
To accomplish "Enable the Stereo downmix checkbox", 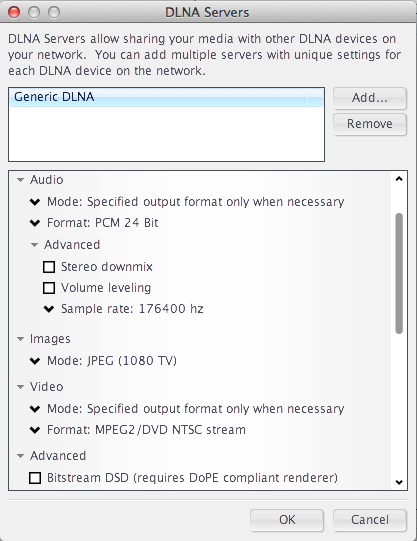I will [49, 267].
